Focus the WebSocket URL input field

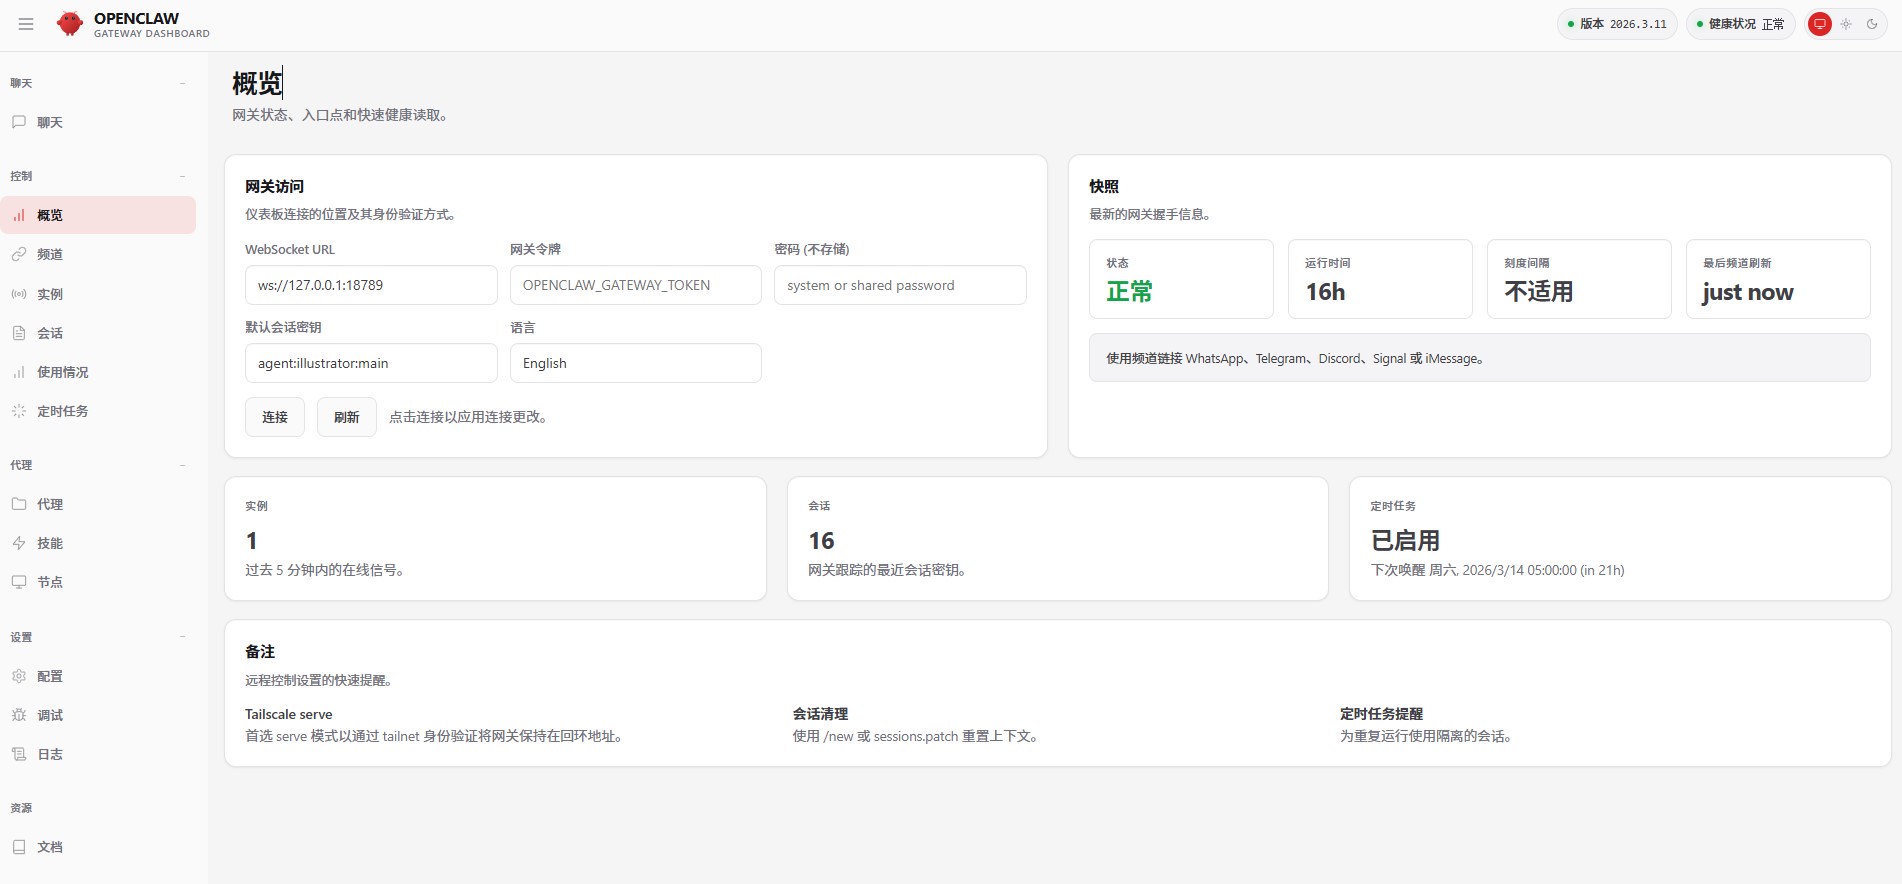(x=371, y=285)
